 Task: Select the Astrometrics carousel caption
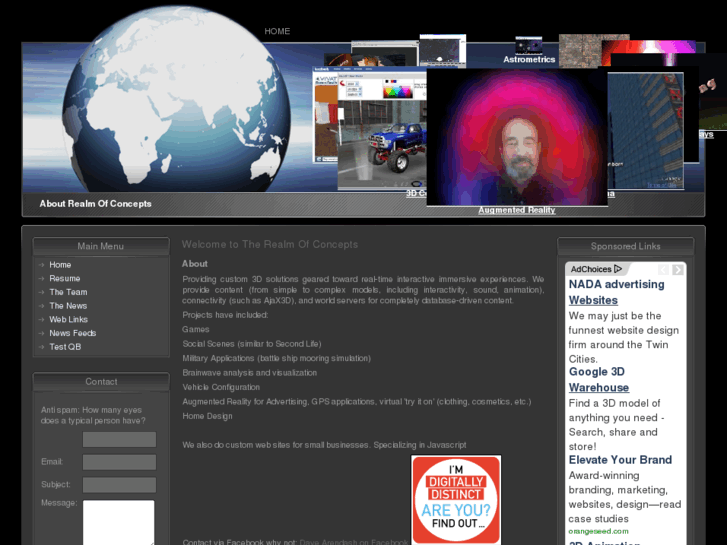click(529, 59)
